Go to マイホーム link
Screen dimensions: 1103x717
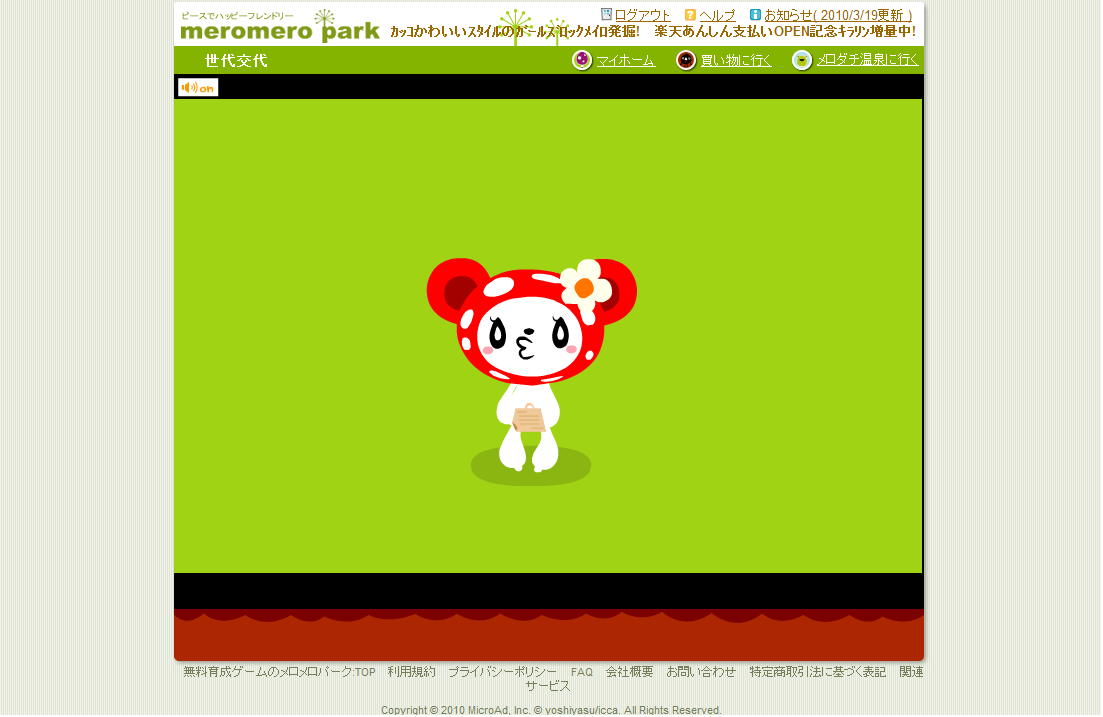tap(625, 61)
